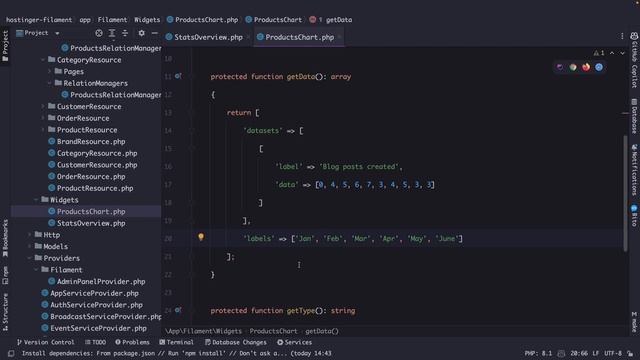Image resolution: width=640 pixels, height=360 pixels.
Task: Click the warning count inspection indicator
Action: click(x=599, y=53)
